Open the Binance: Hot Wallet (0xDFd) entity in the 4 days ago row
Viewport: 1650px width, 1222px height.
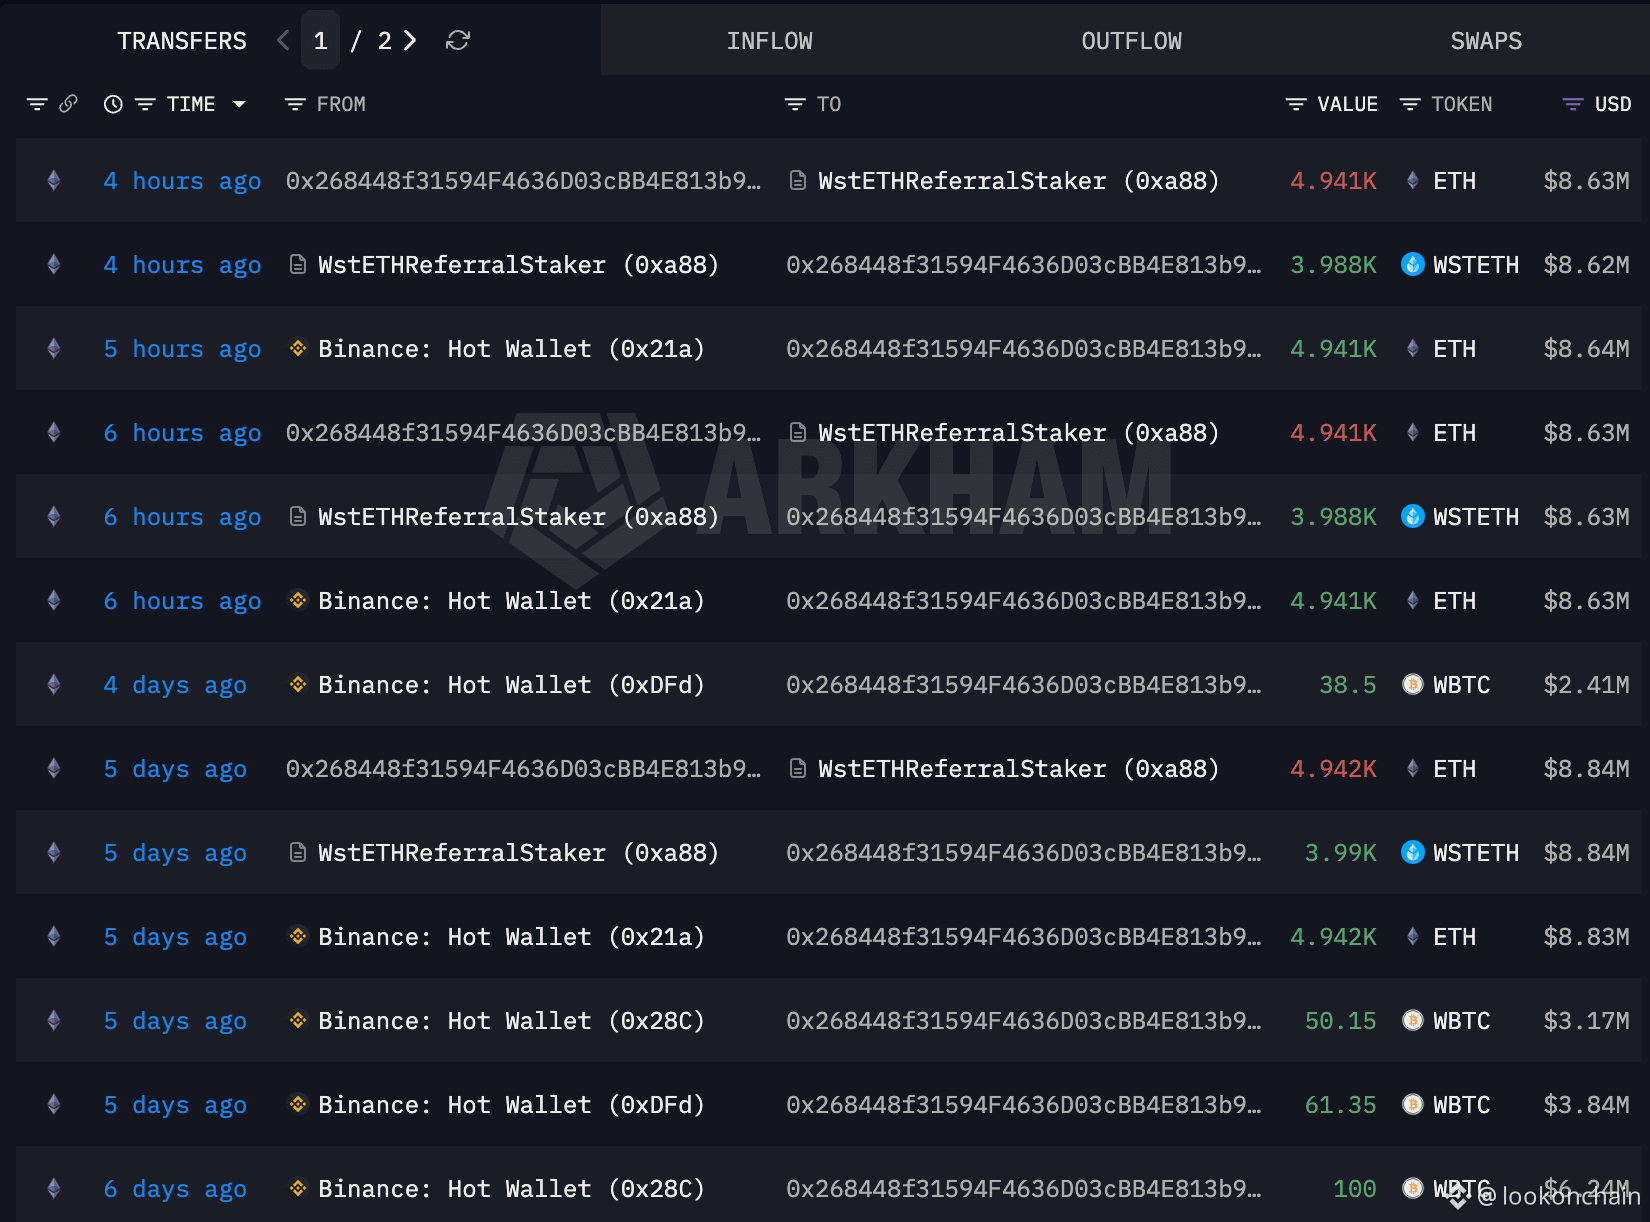[511, 685]
